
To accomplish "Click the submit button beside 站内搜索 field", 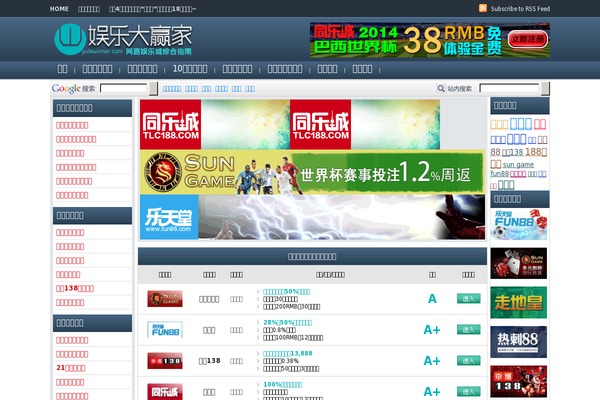I will (545, 88).
